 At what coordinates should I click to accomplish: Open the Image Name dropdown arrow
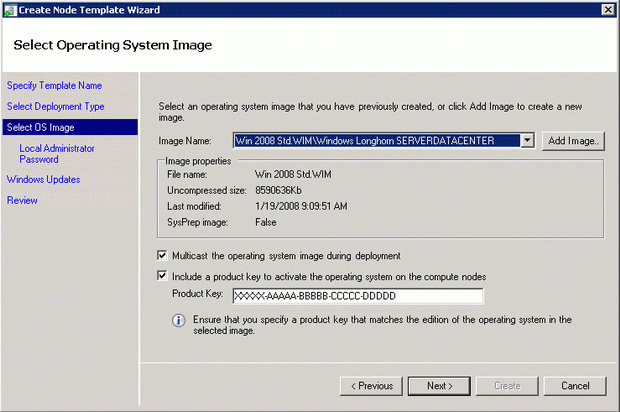(528, 141)
